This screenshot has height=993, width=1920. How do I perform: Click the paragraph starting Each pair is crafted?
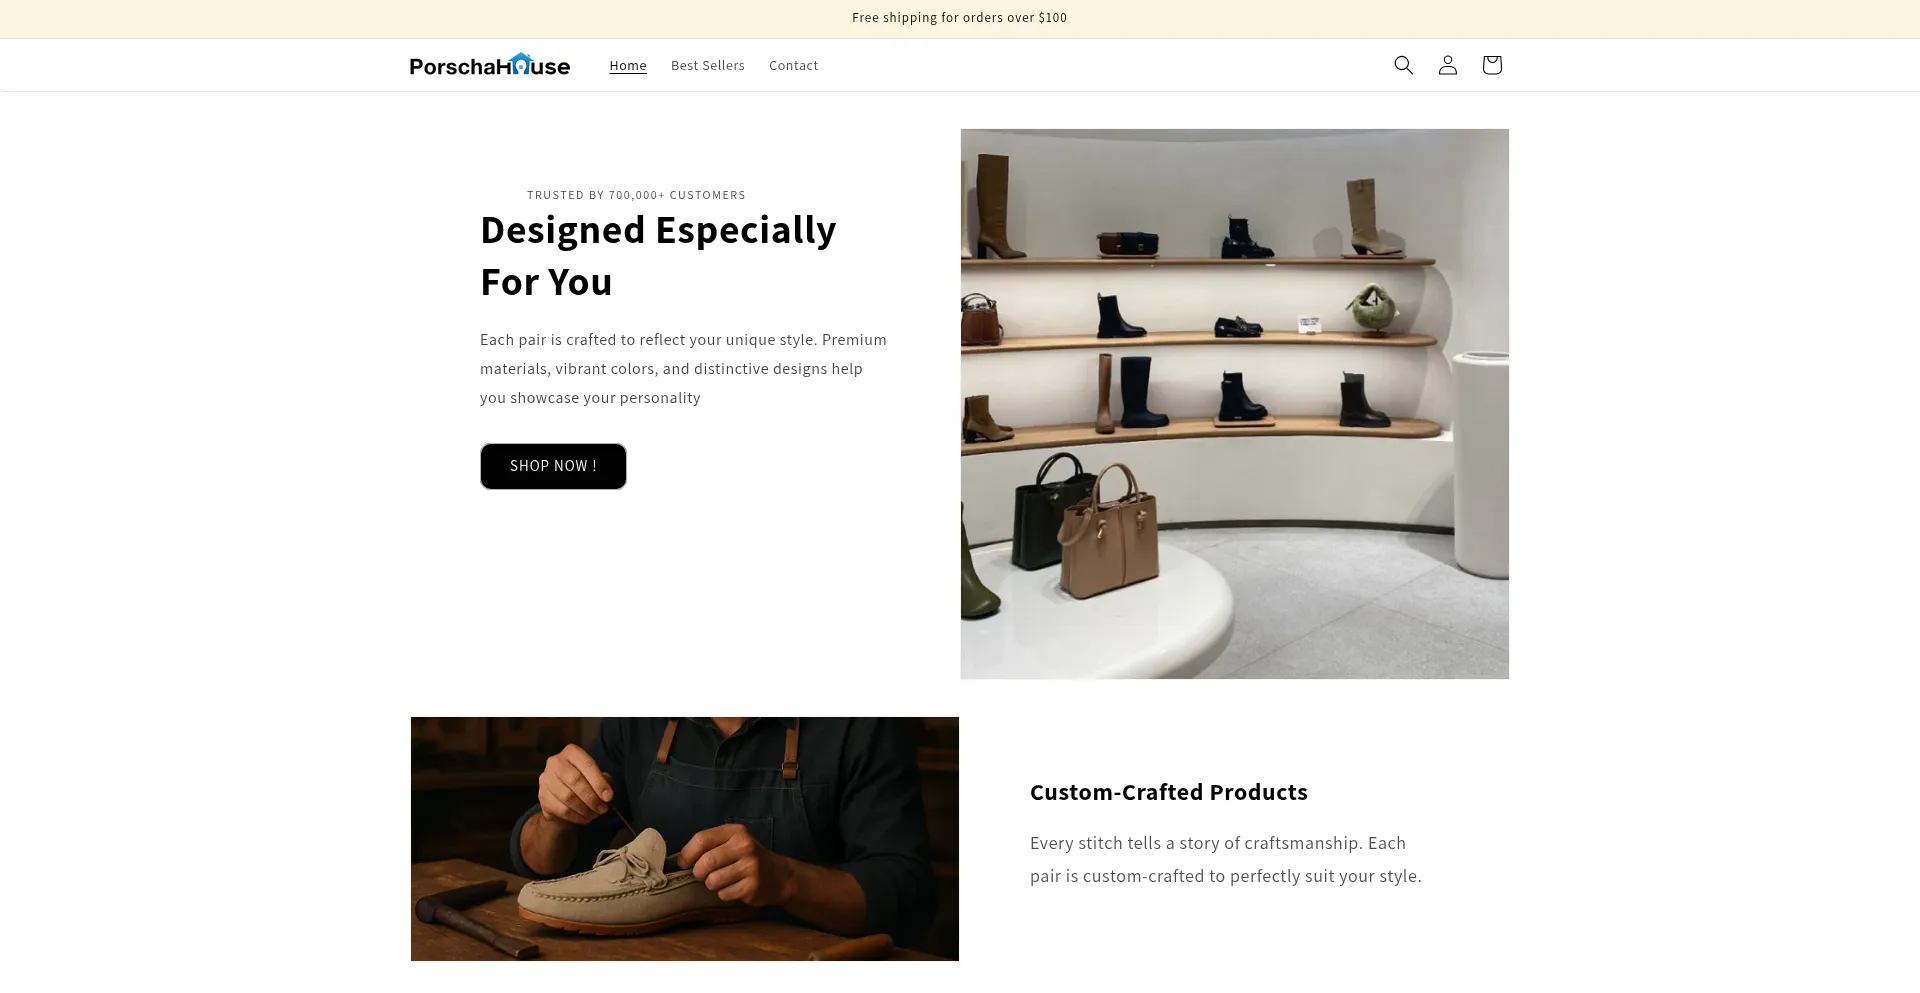click(684, 369)
